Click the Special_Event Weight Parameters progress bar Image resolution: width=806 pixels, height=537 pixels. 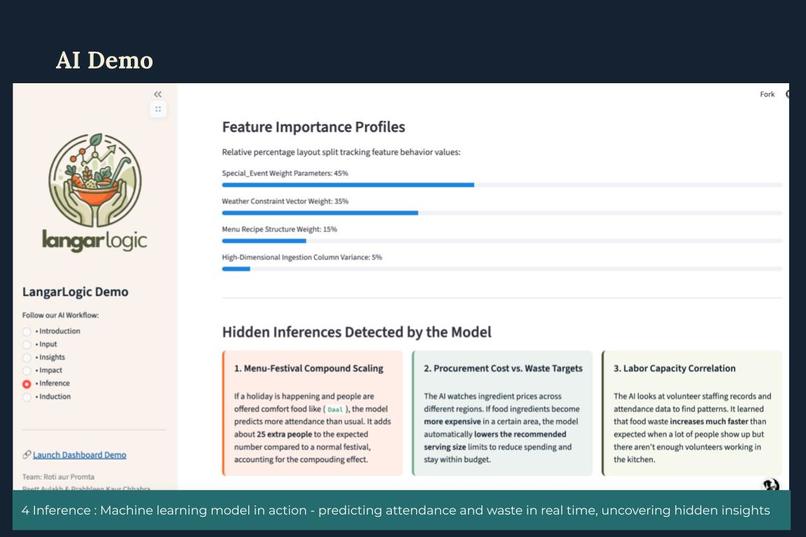click(502, 184)
